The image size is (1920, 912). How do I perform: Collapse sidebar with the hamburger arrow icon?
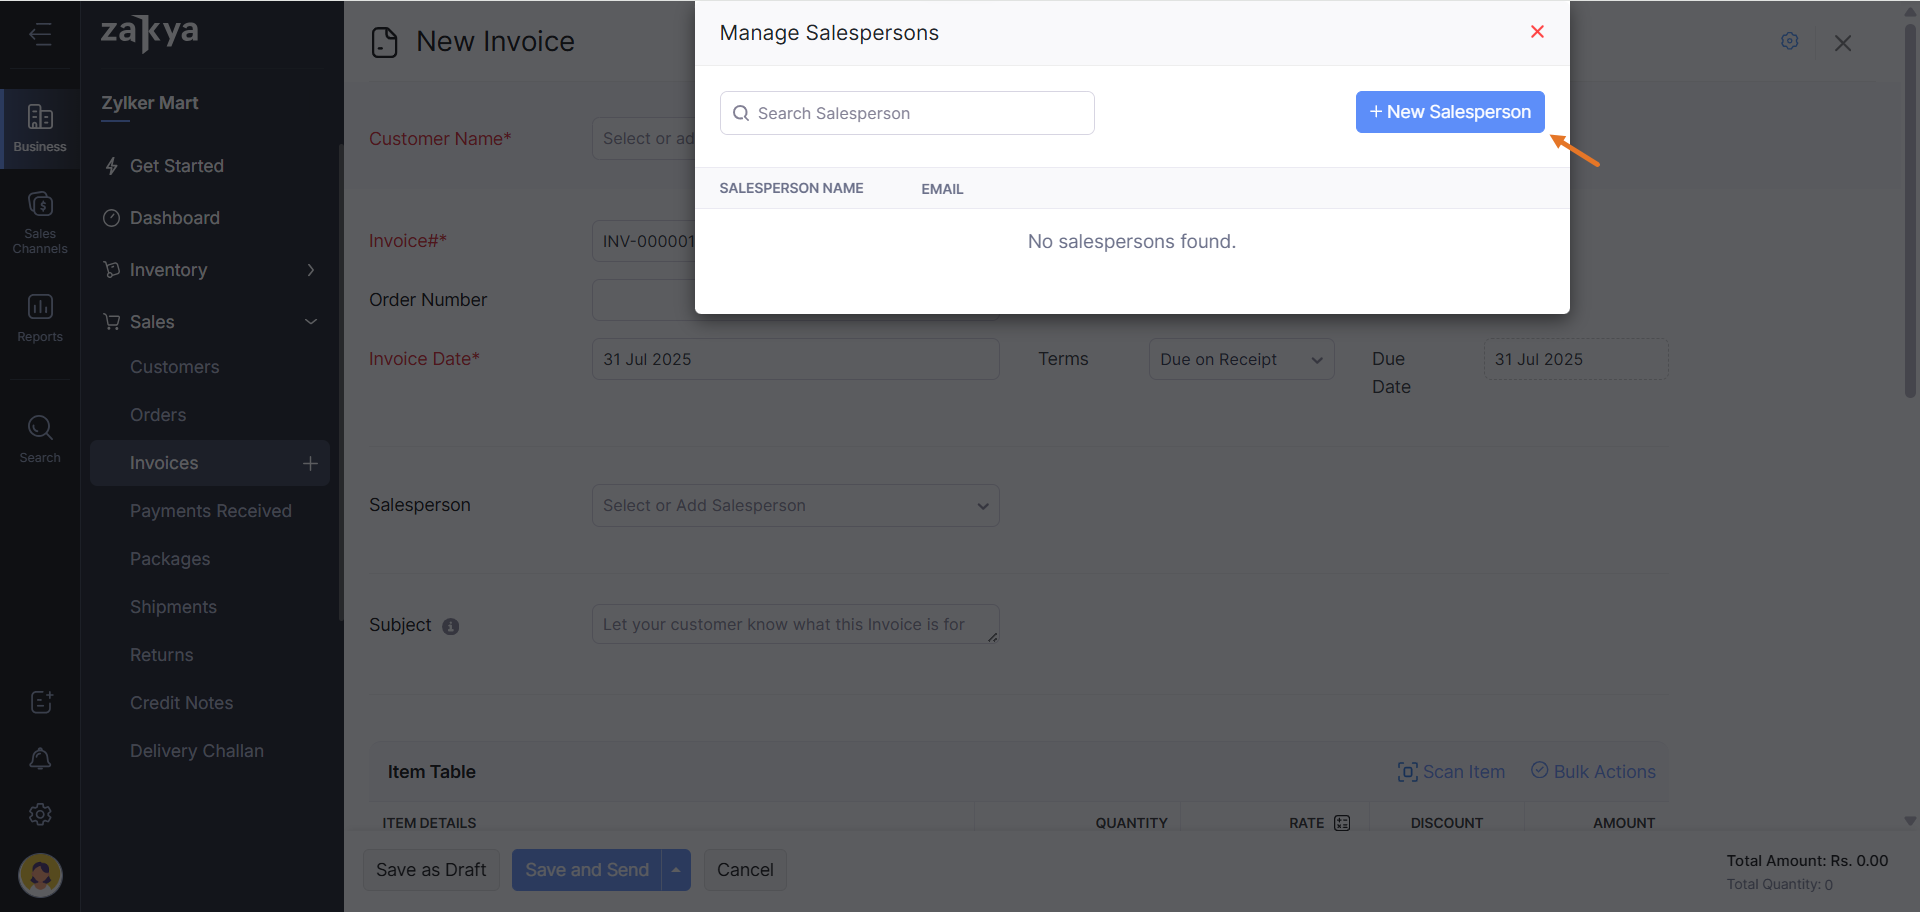(x=40, y=35)
